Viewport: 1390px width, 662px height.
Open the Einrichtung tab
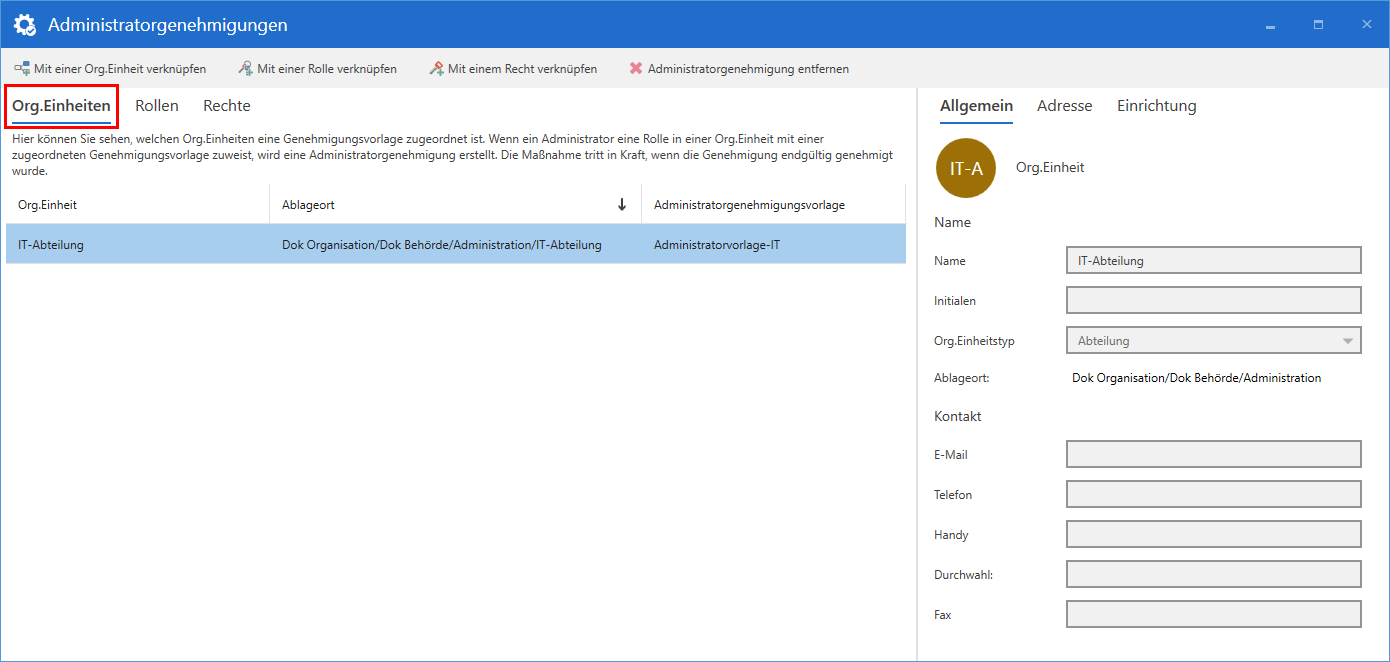[1156, 105]
